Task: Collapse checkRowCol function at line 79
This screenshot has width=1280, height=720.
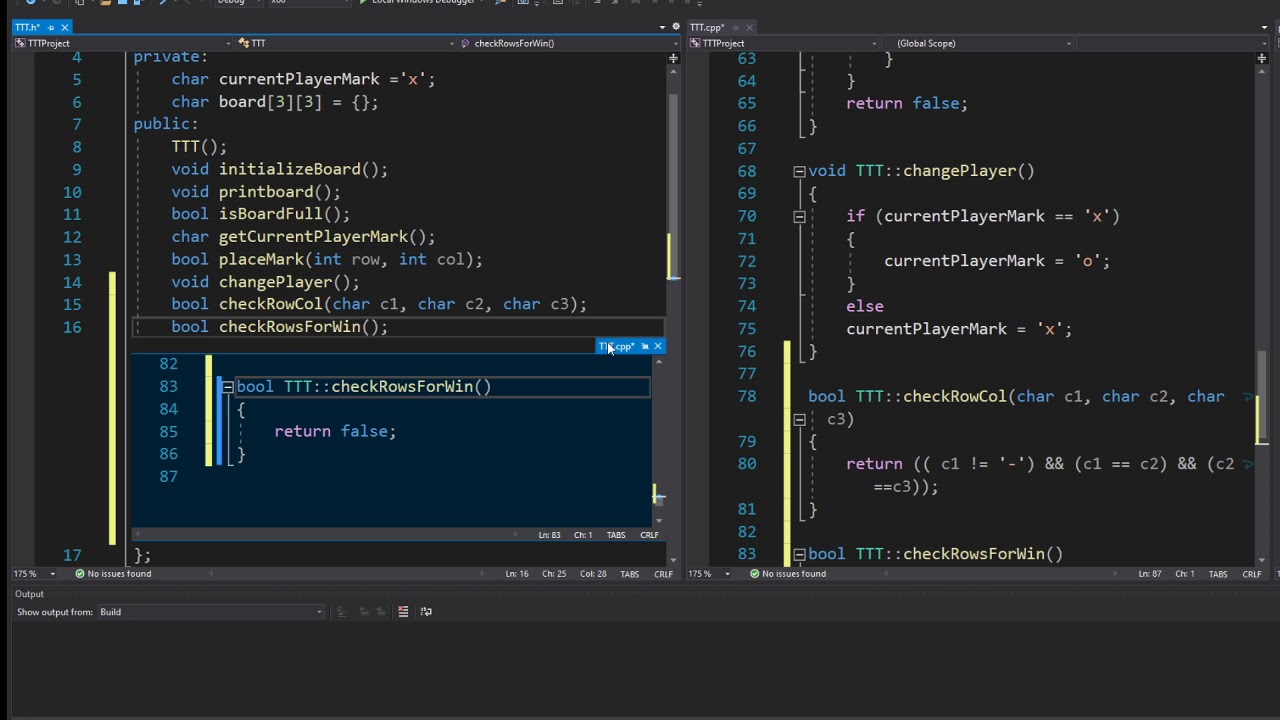Action: (x=799, y=420)
